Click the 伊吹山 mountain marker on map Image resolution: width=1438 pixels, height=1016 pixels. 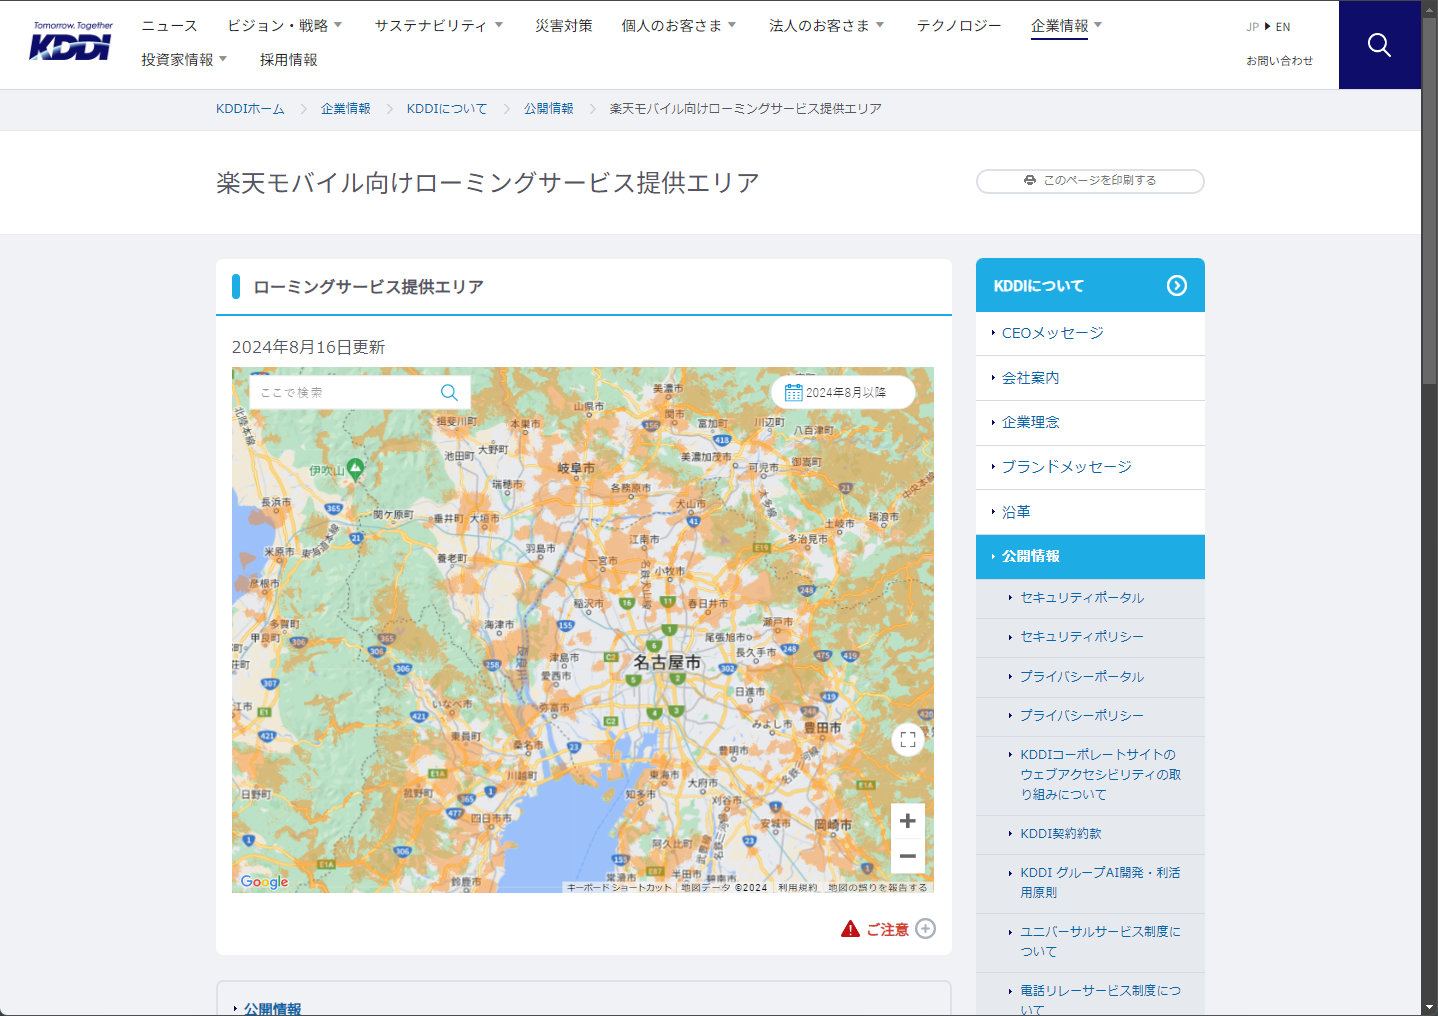point(355,468)
